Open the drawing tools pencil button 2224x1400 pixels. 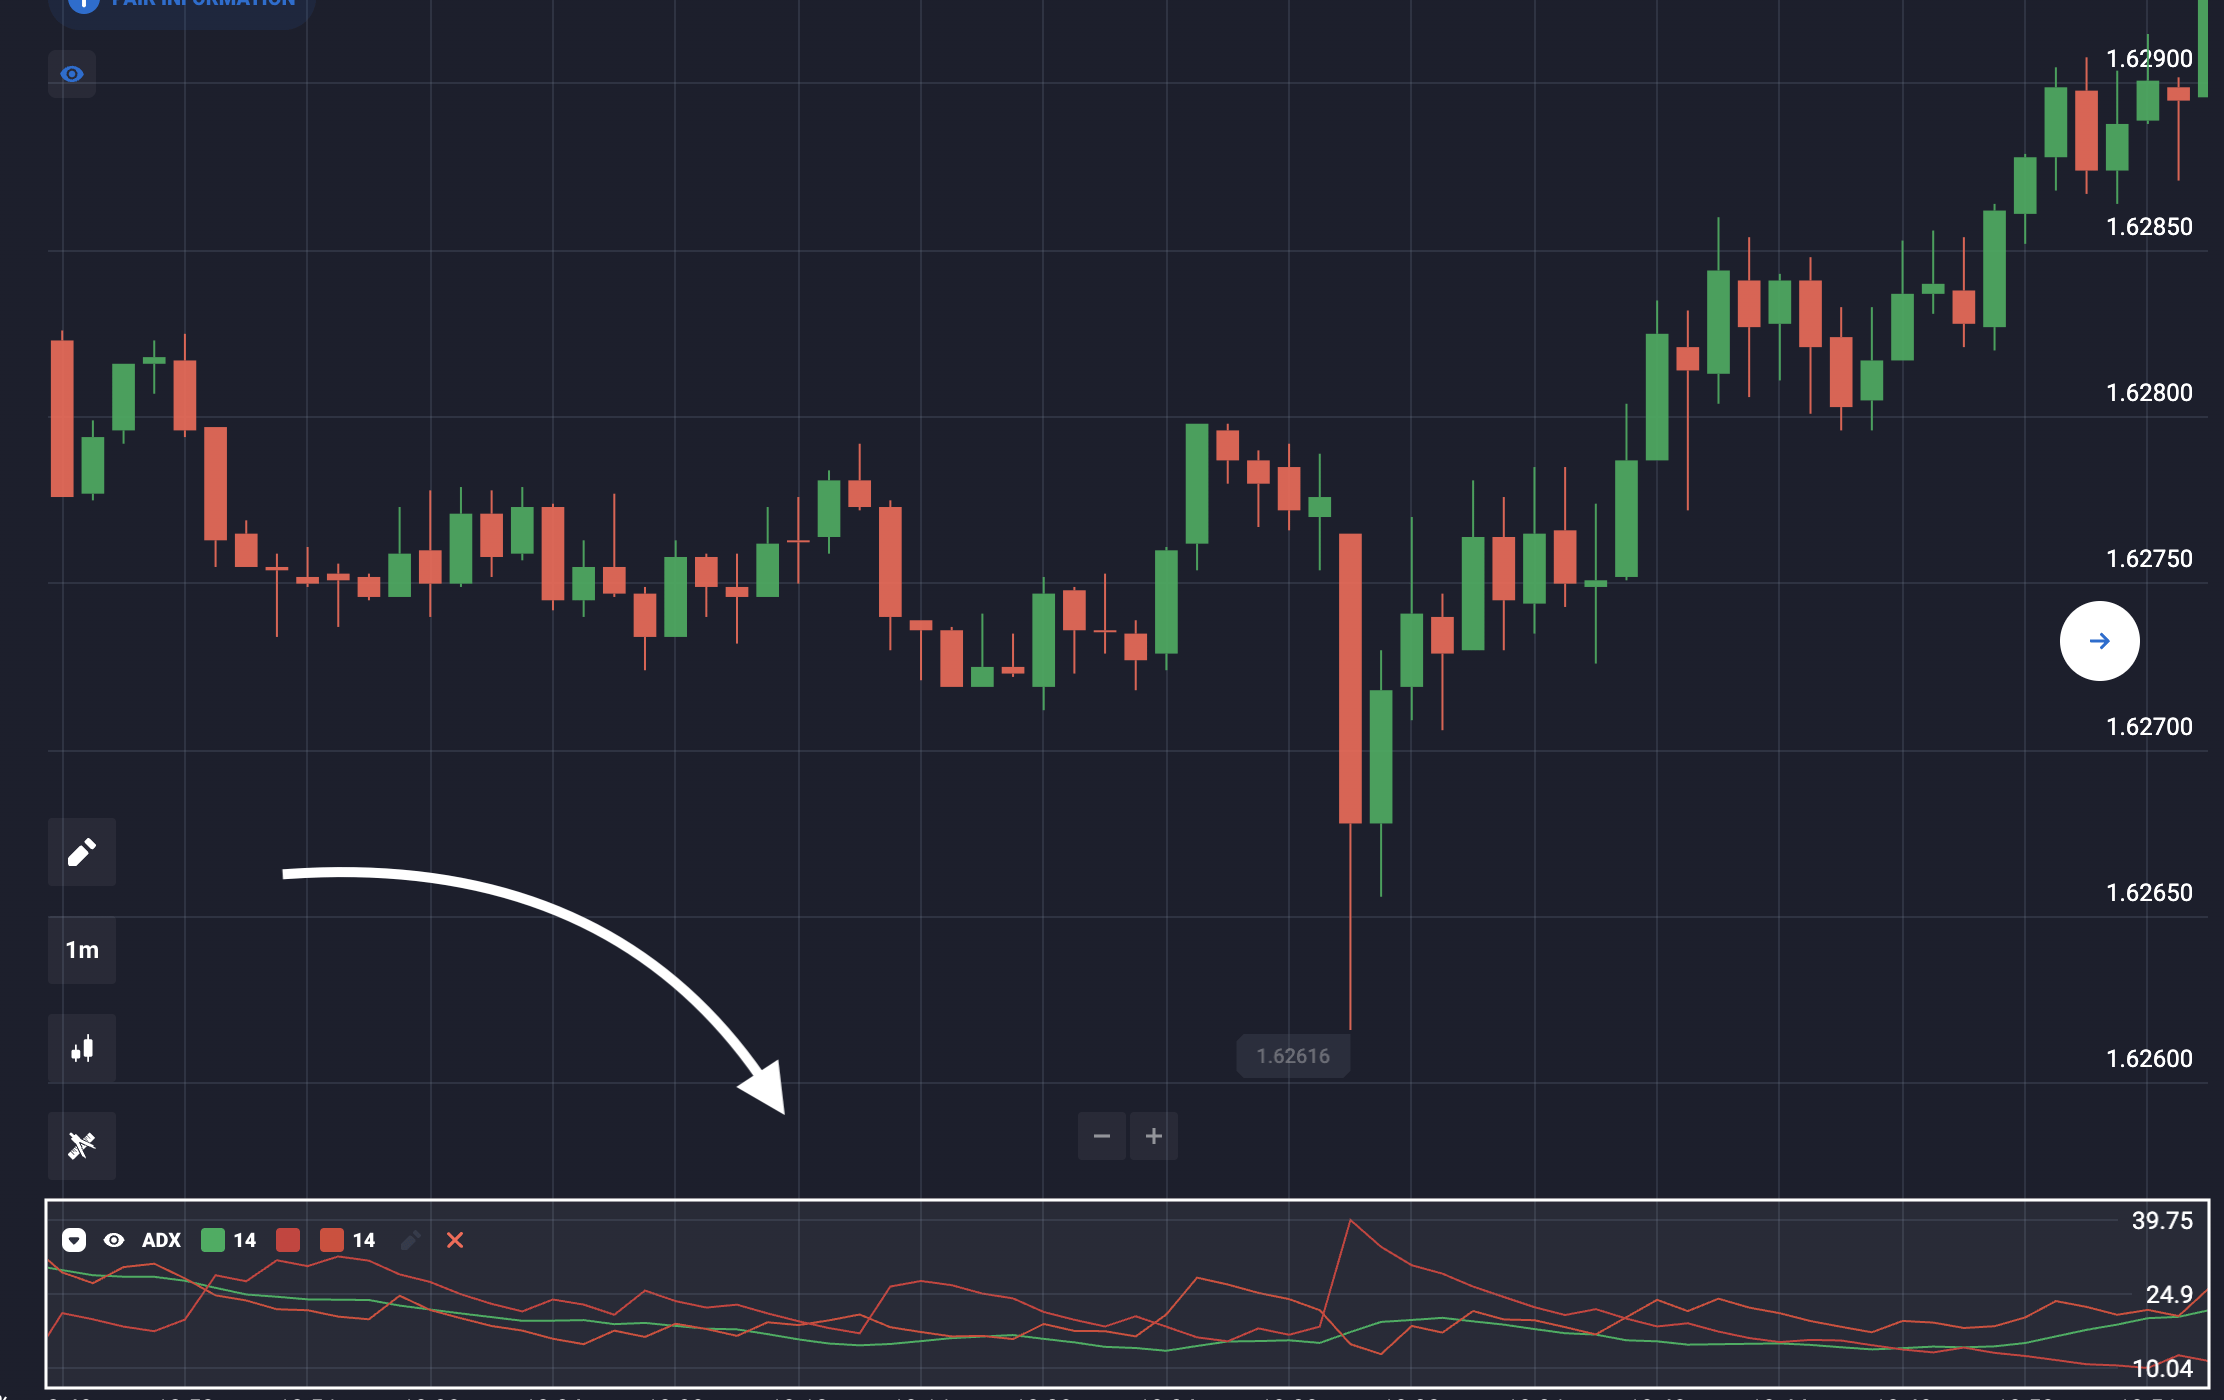(x=82, y=852)
